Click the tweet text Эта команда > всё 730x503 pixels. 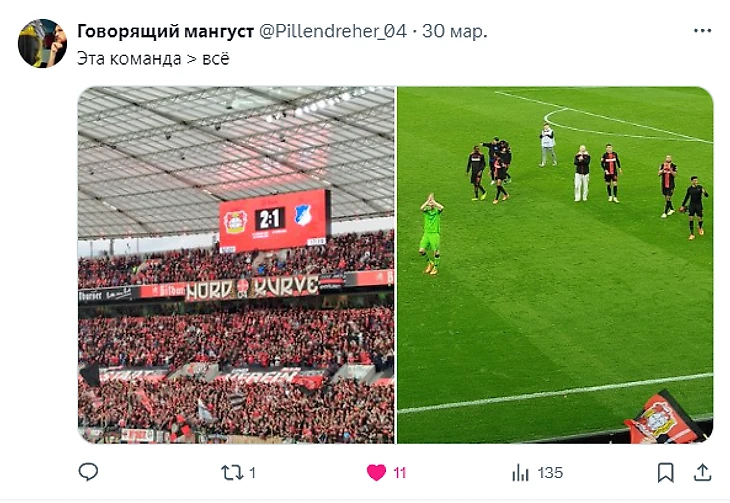pos(153,59)
